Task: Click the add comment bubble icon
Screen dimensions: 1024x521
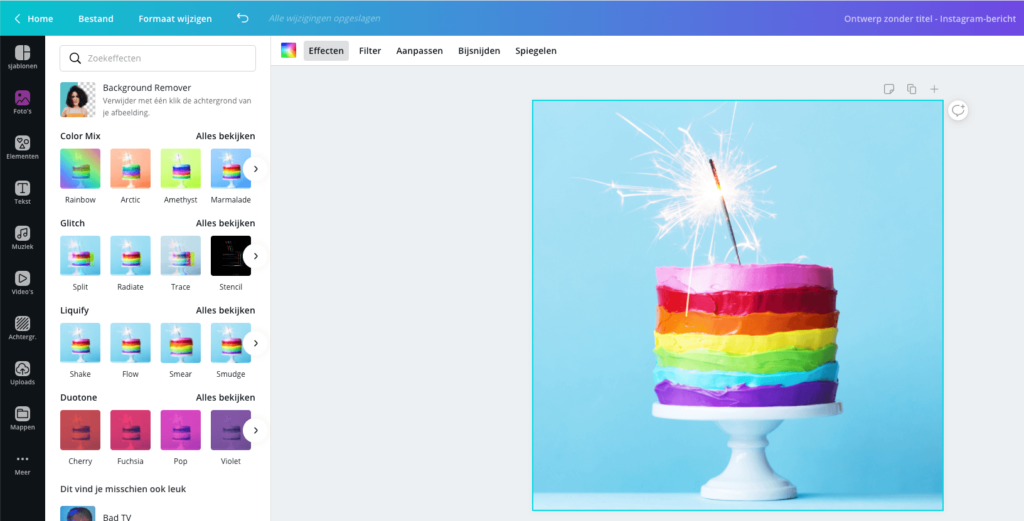Action: click(958, 111)
